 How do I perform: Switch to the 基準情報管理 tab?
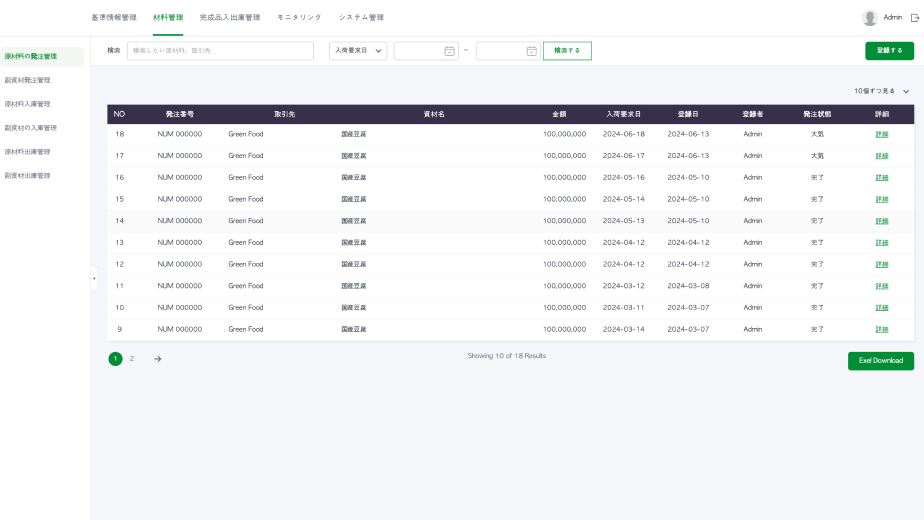pyautogui.click(x=114, y=18)
